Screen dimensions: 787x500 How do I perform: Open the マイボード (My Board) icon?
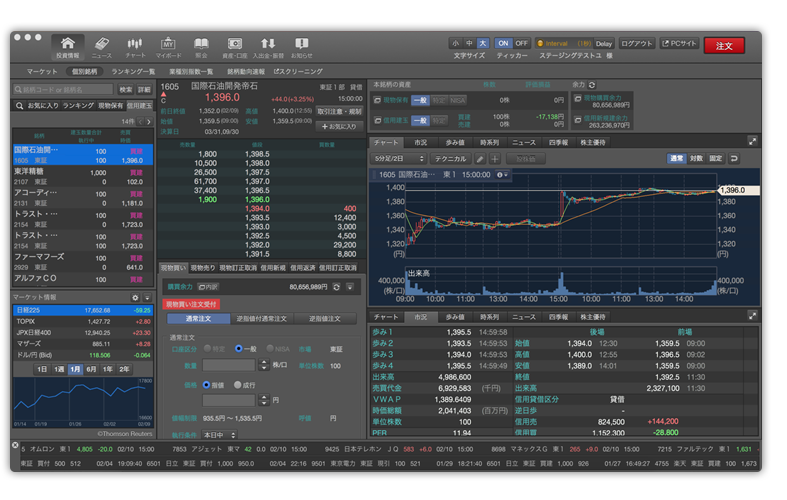(168, 46)
